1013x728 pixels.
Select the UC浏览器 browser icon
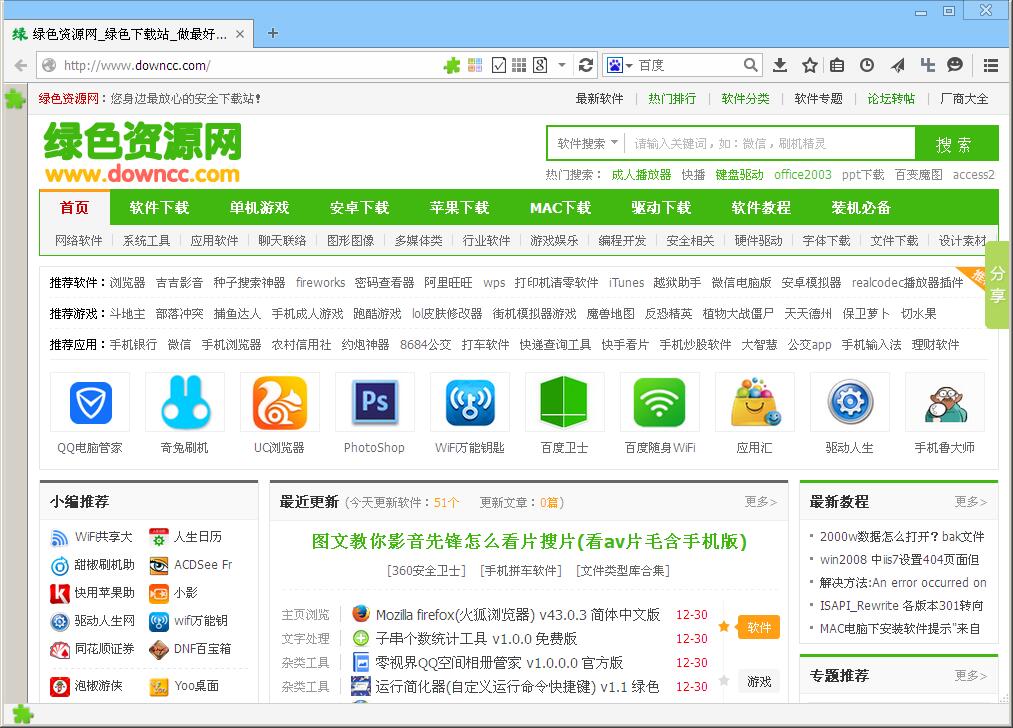tap(279, 401)
